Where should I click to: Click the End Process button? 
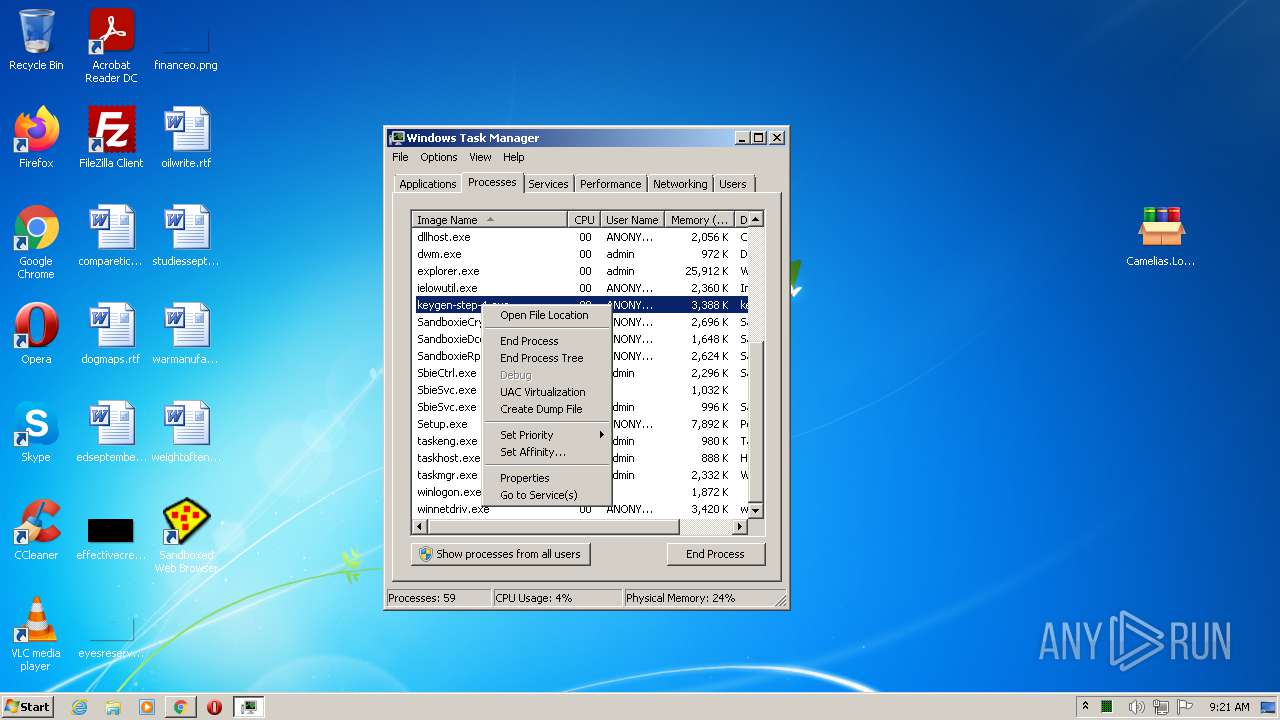715,554
